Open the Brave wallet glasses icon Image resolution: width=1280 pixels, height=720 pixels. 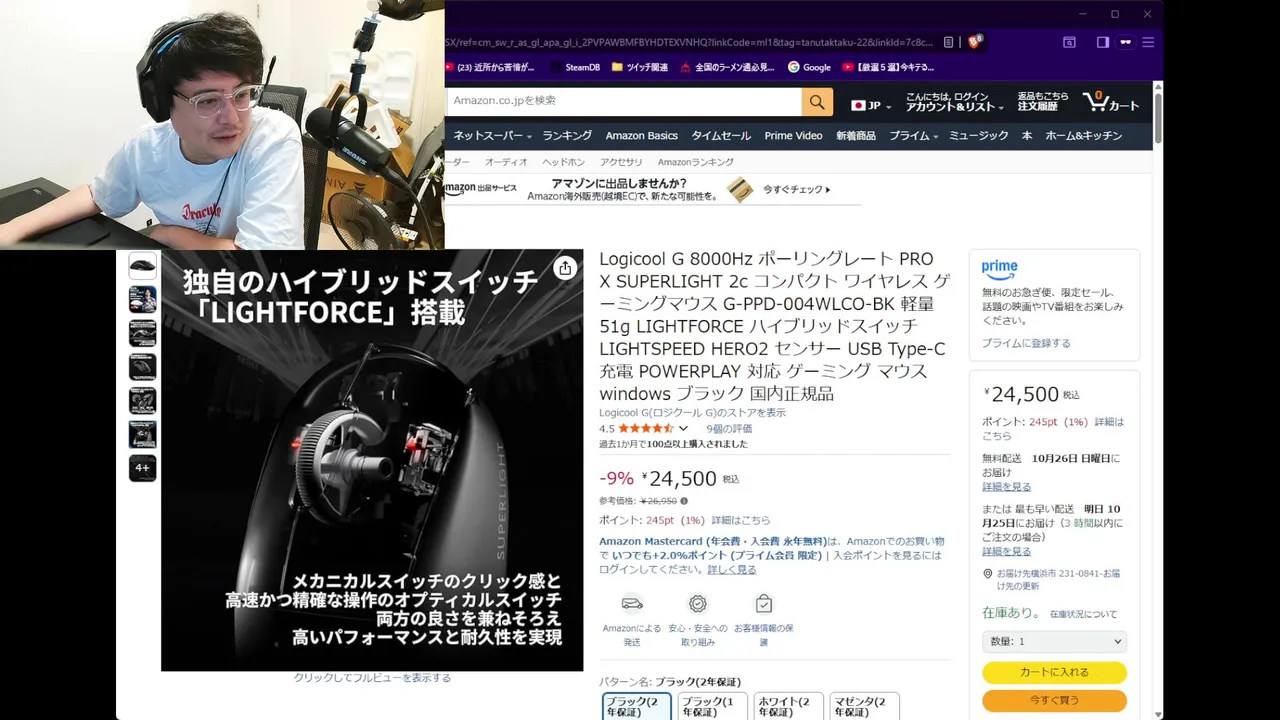pos(1125,42)
